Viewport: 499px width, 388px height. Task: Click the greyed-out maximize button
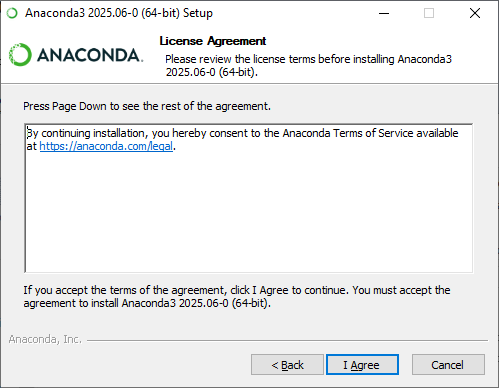429,13
